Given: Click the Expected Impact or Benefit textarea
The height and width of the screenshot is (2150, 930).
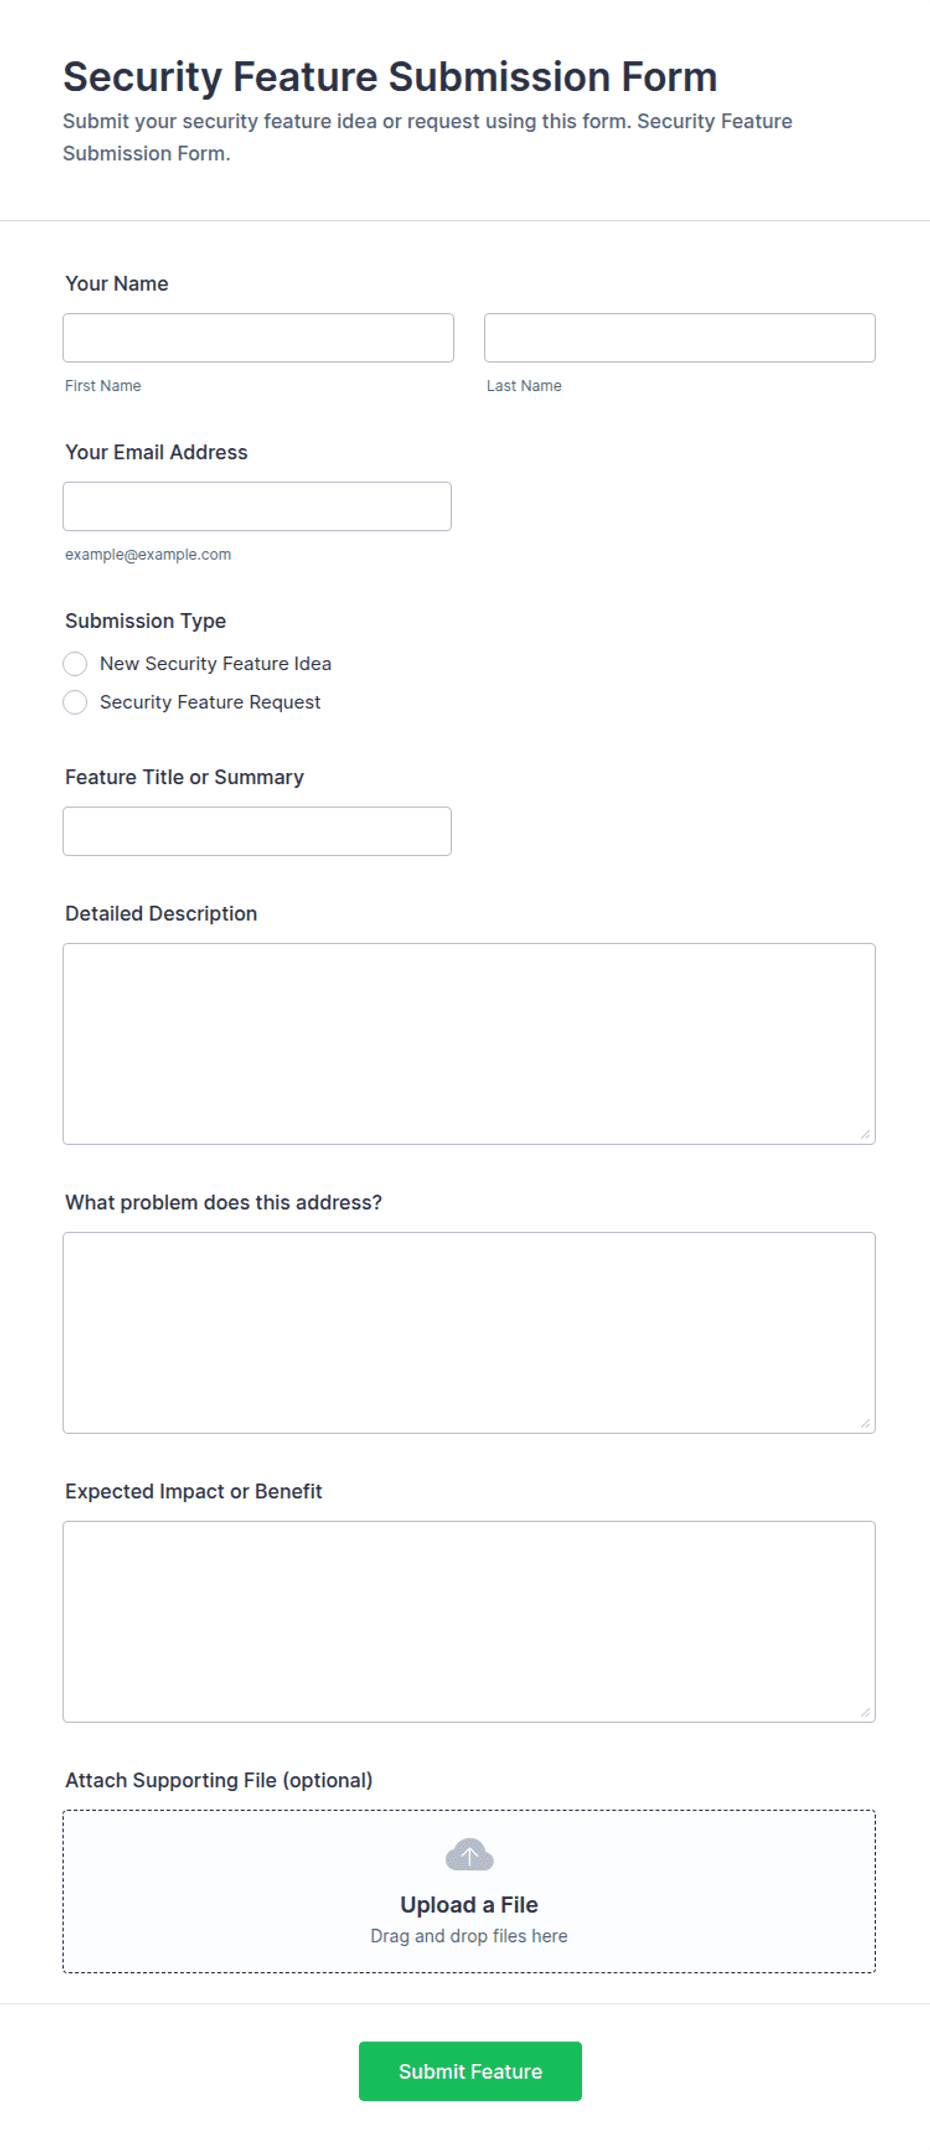Looking at the screenshot, I should [469, 1622].
